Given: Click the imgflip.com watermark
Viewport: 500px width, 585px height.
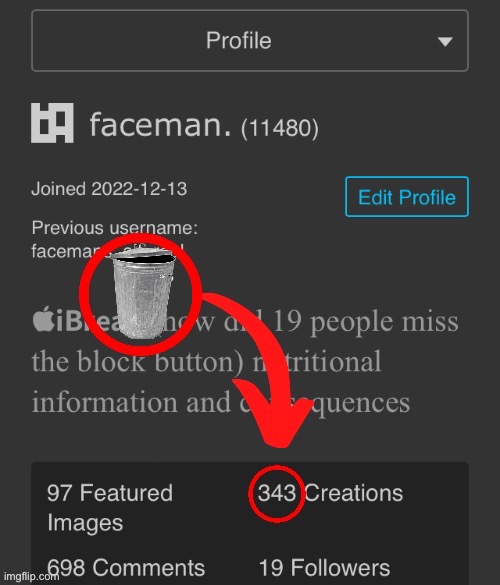Looking at the screenshot, I should tap(31, 576).
